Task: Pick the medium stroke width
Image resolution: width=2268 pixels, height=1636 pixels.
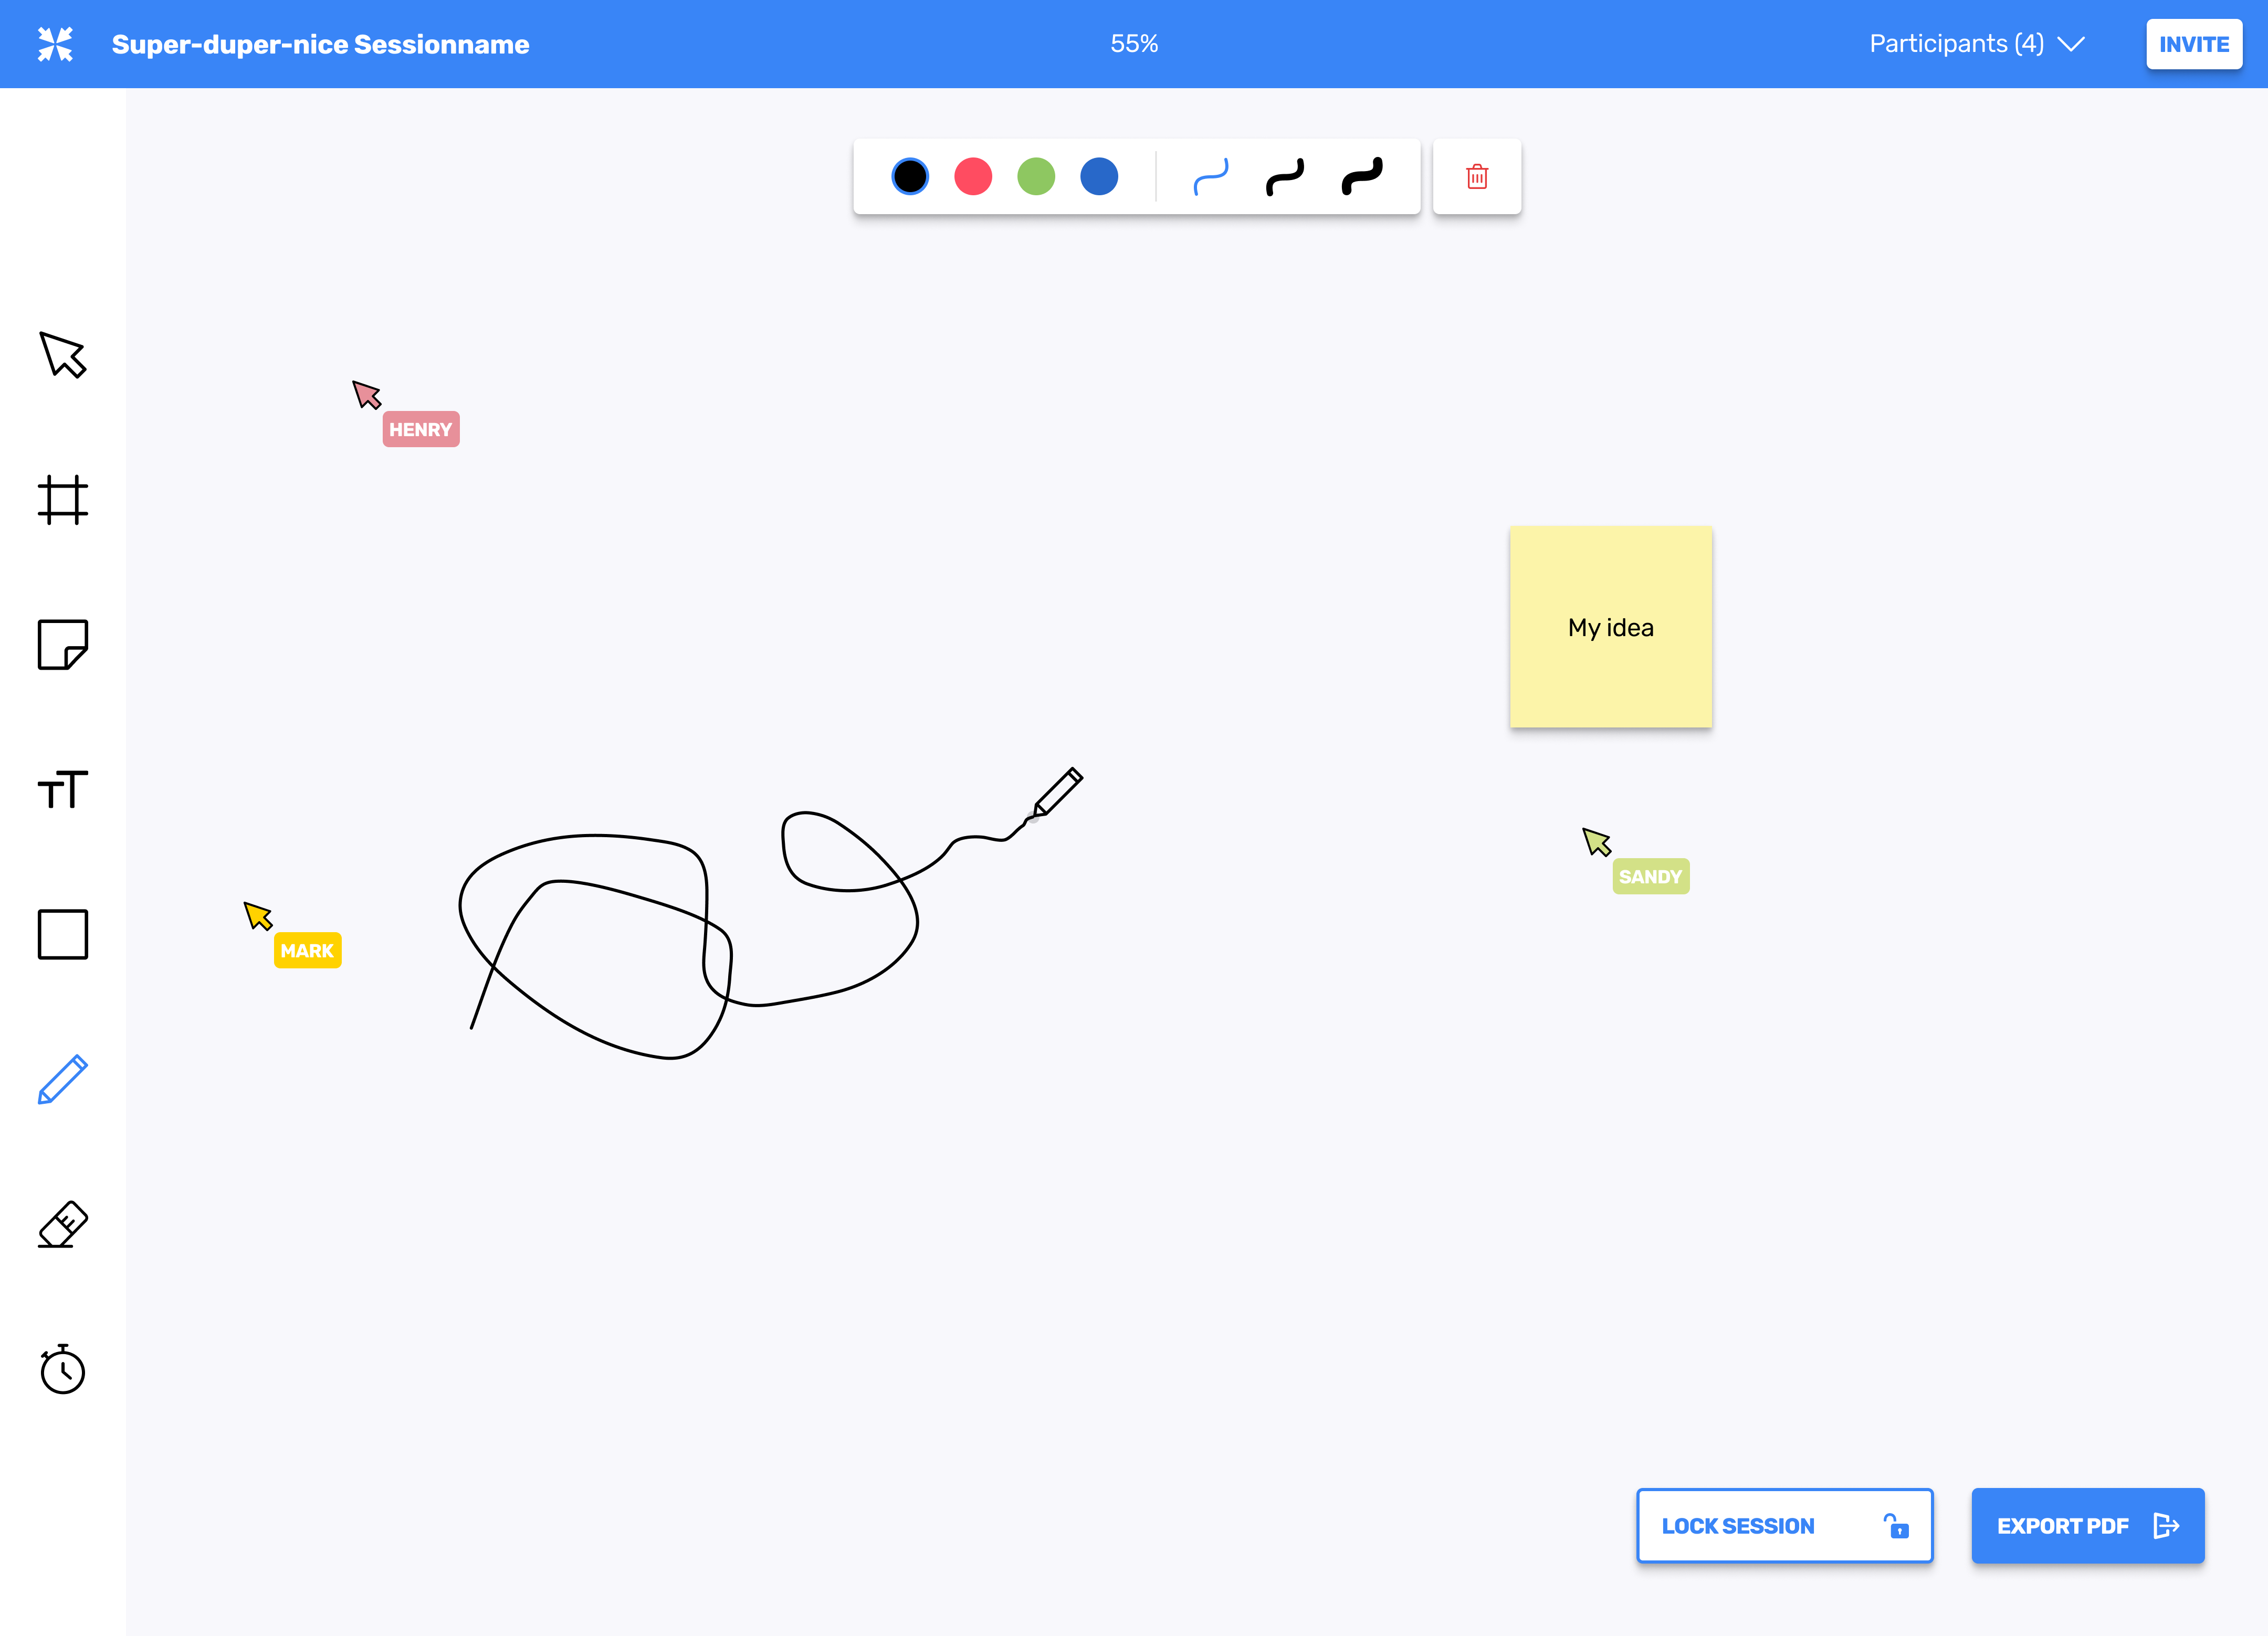Action: tap(1285, 177)
